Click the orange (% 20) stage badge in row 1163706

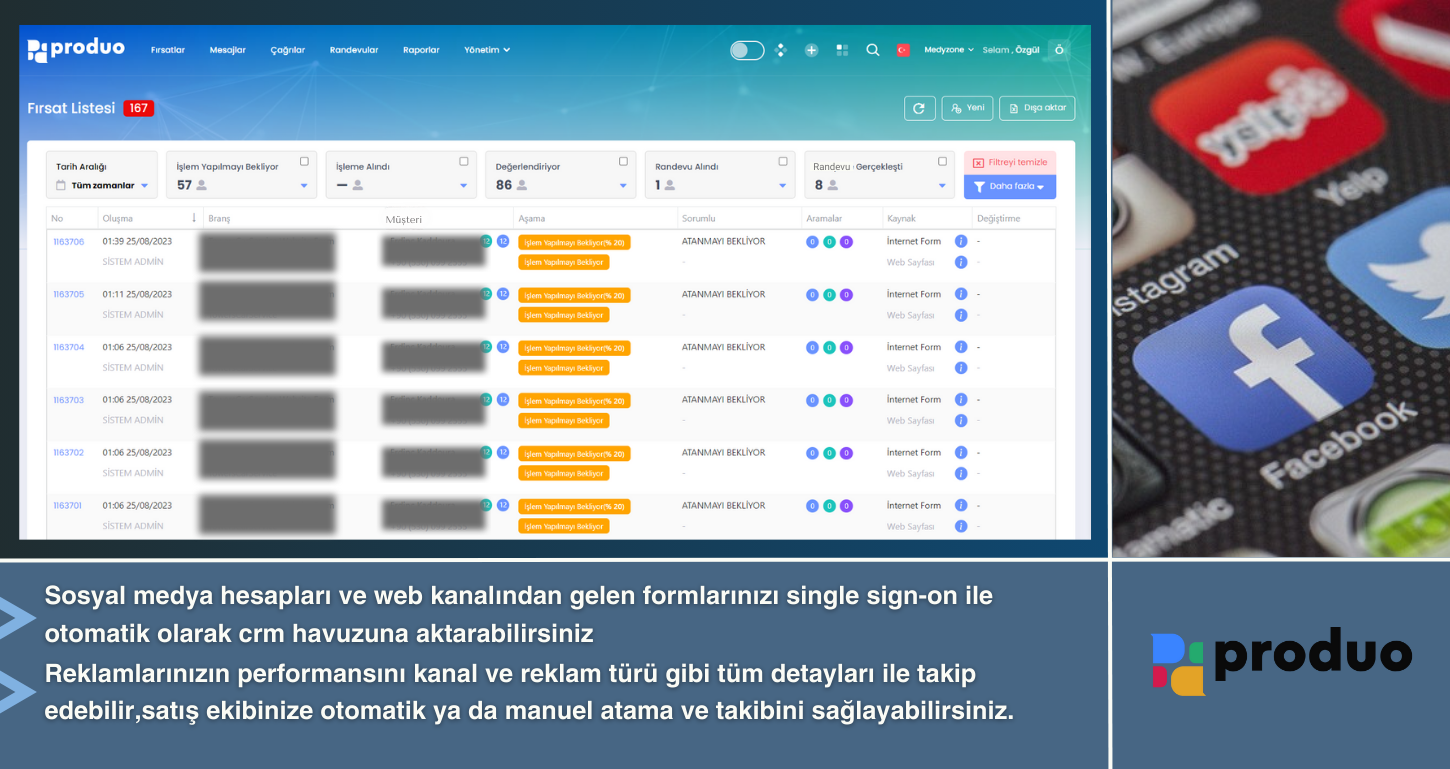tap(574, 242)
